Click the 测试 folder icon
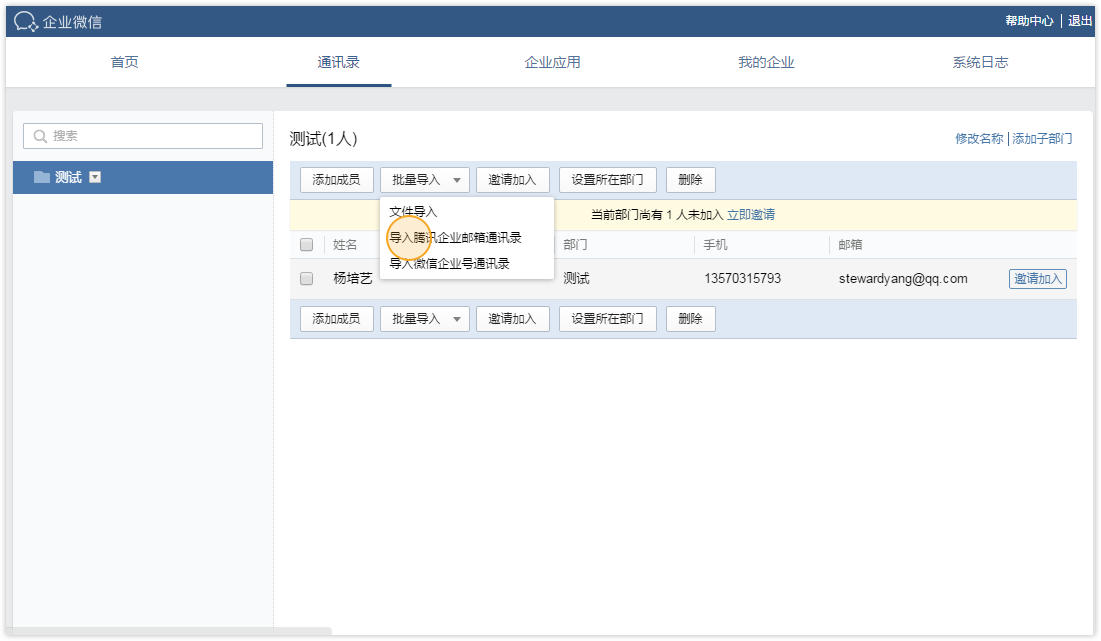 (x=42, y=177)
